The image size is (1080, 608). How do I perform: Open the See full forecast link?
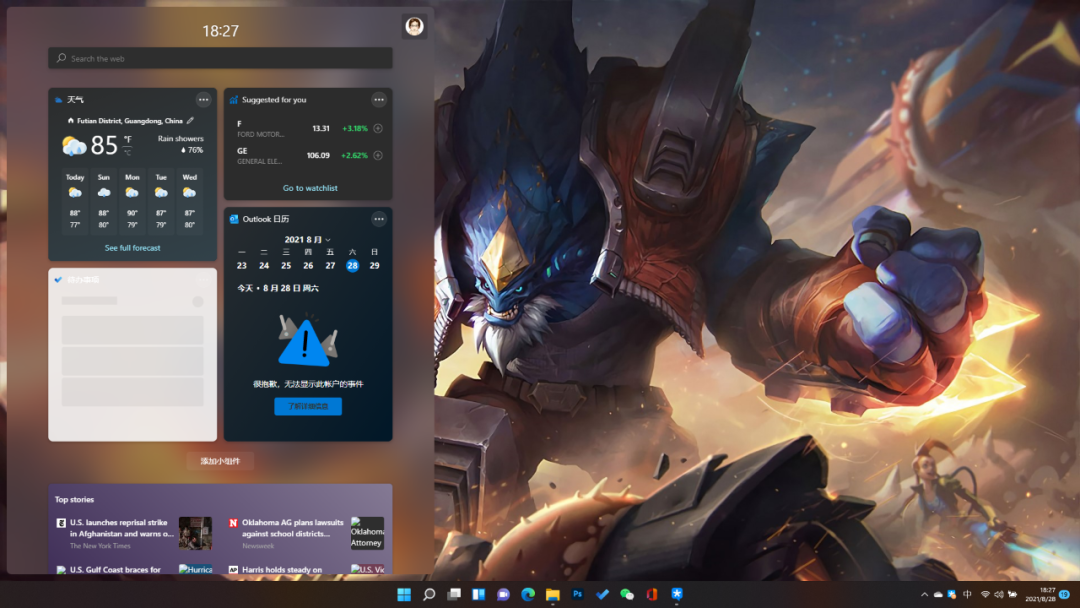tap(132, 248)
